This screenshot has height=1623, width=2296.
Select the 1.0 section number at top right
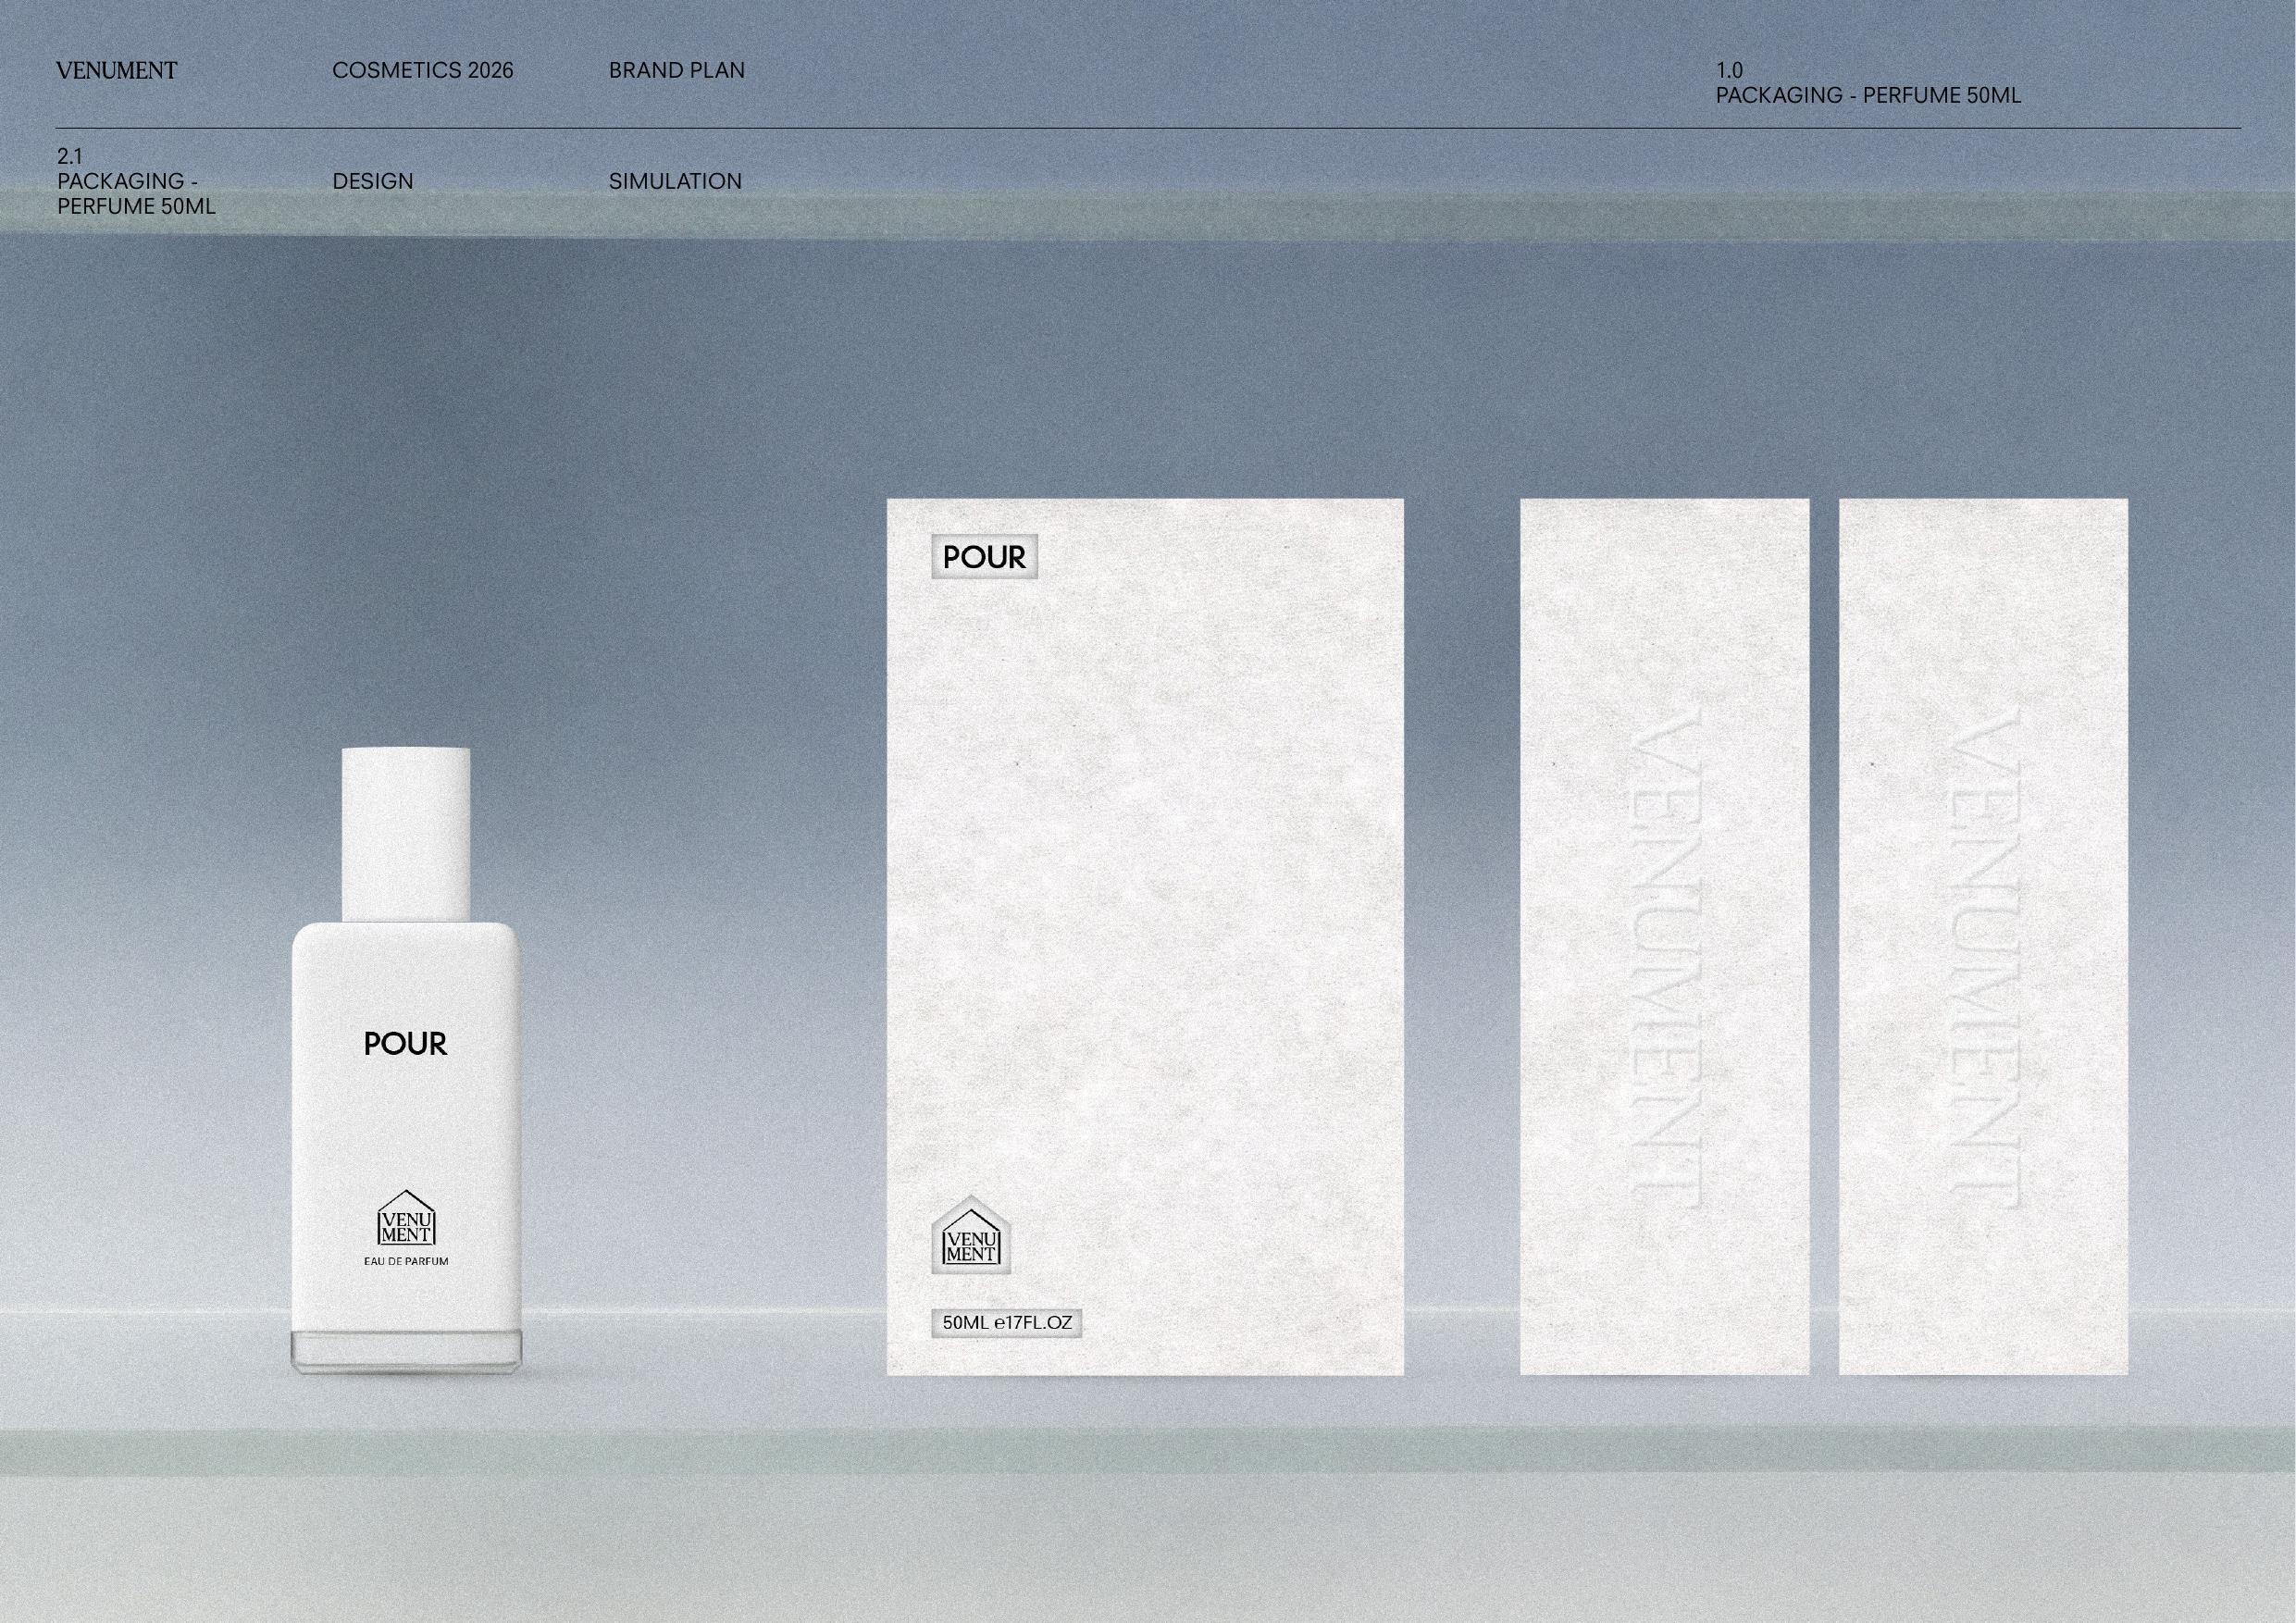1729,70
